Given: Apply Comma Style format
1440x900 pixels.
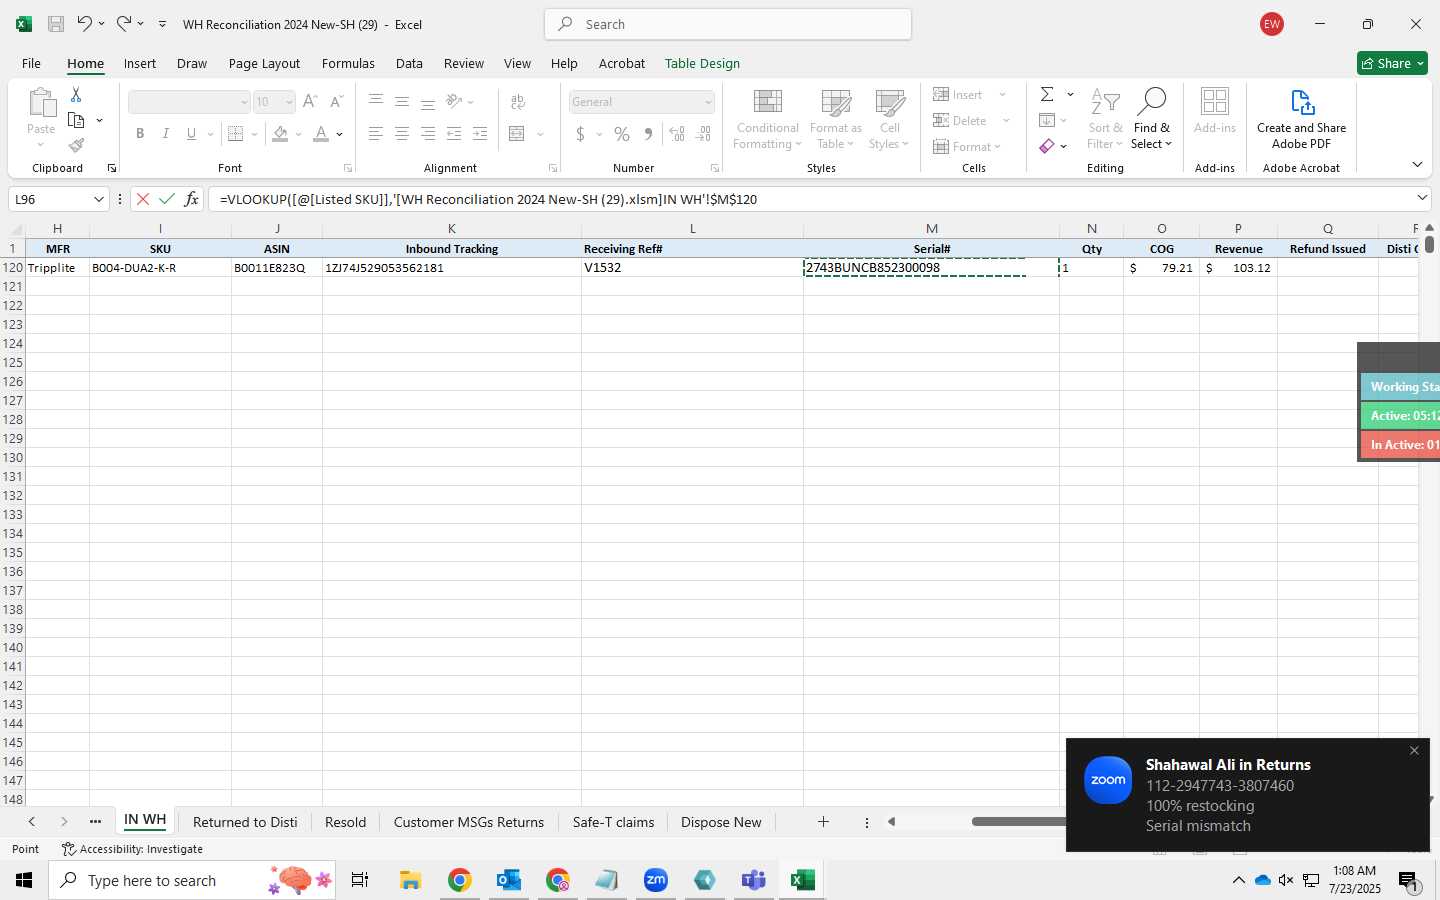Looking at the screenshot, I should (x=648, y=134).
